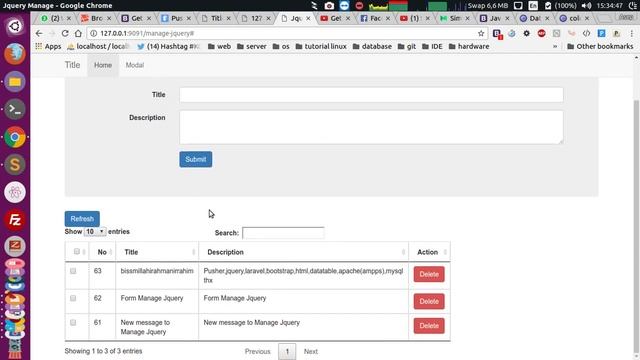Focus the Description textarea

(x=371, y=127)
